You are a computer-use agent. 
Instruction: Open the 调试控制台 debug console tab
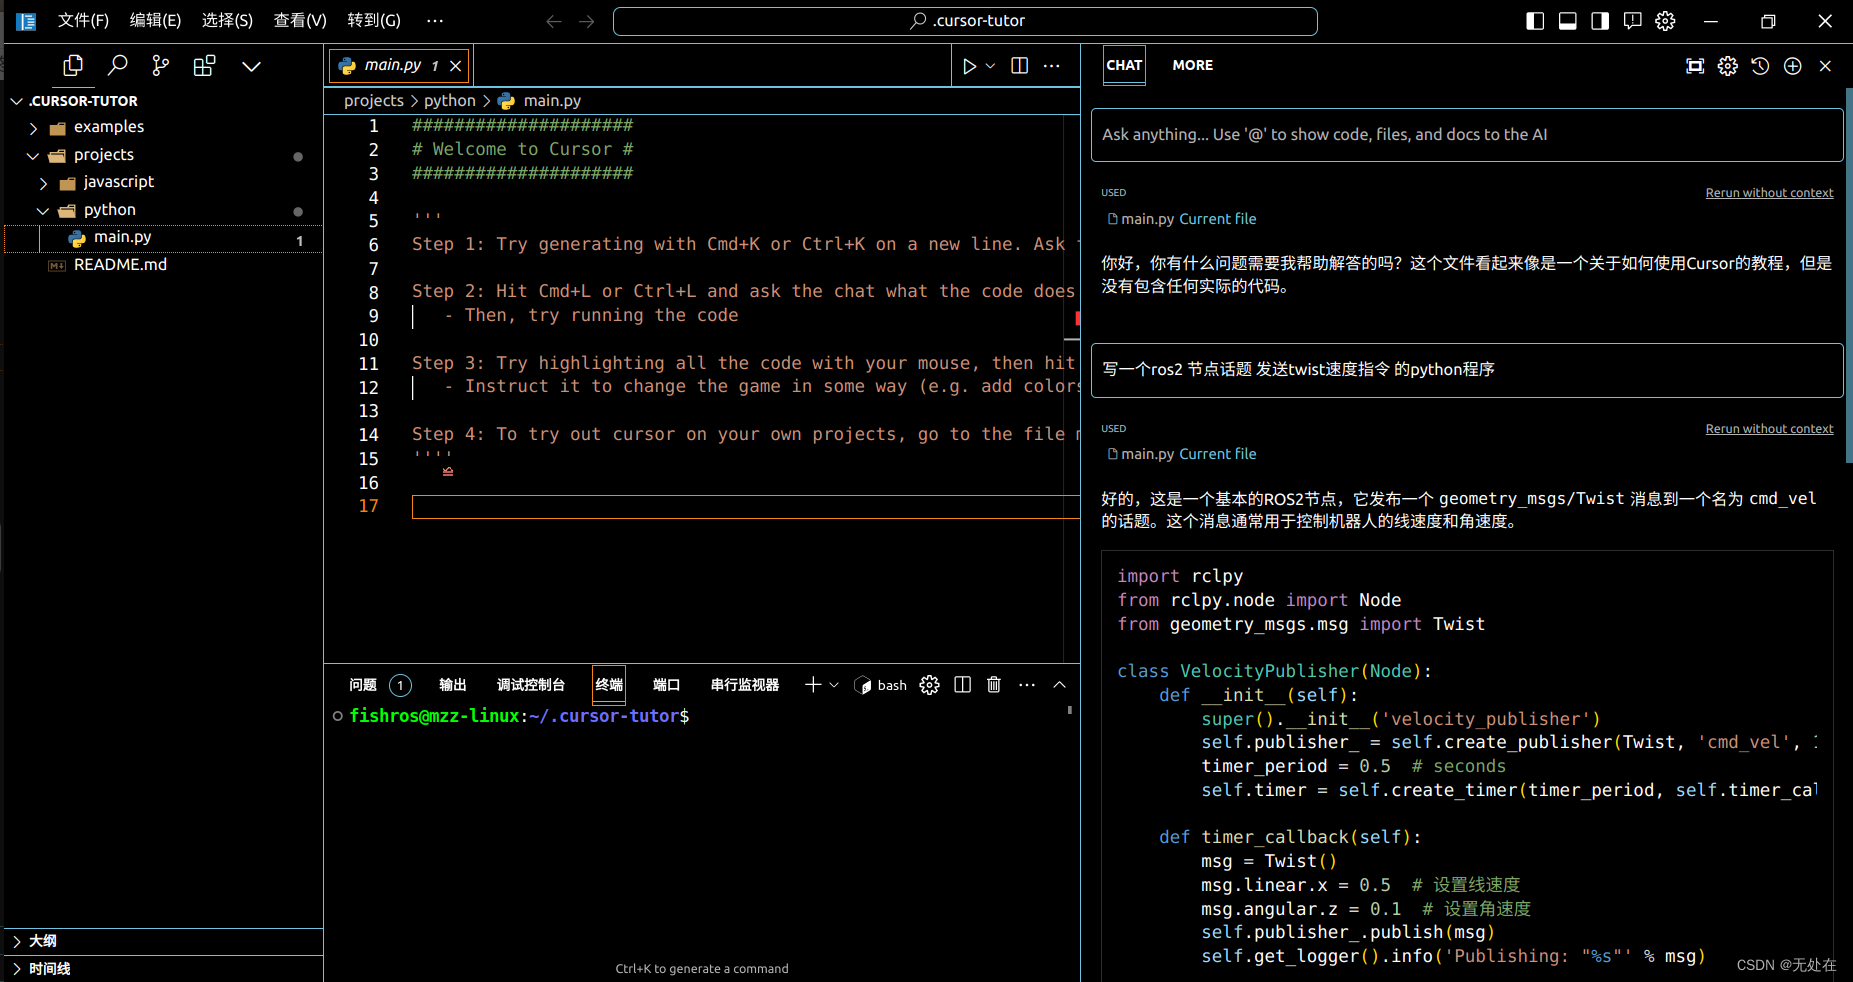coord(531,685)
